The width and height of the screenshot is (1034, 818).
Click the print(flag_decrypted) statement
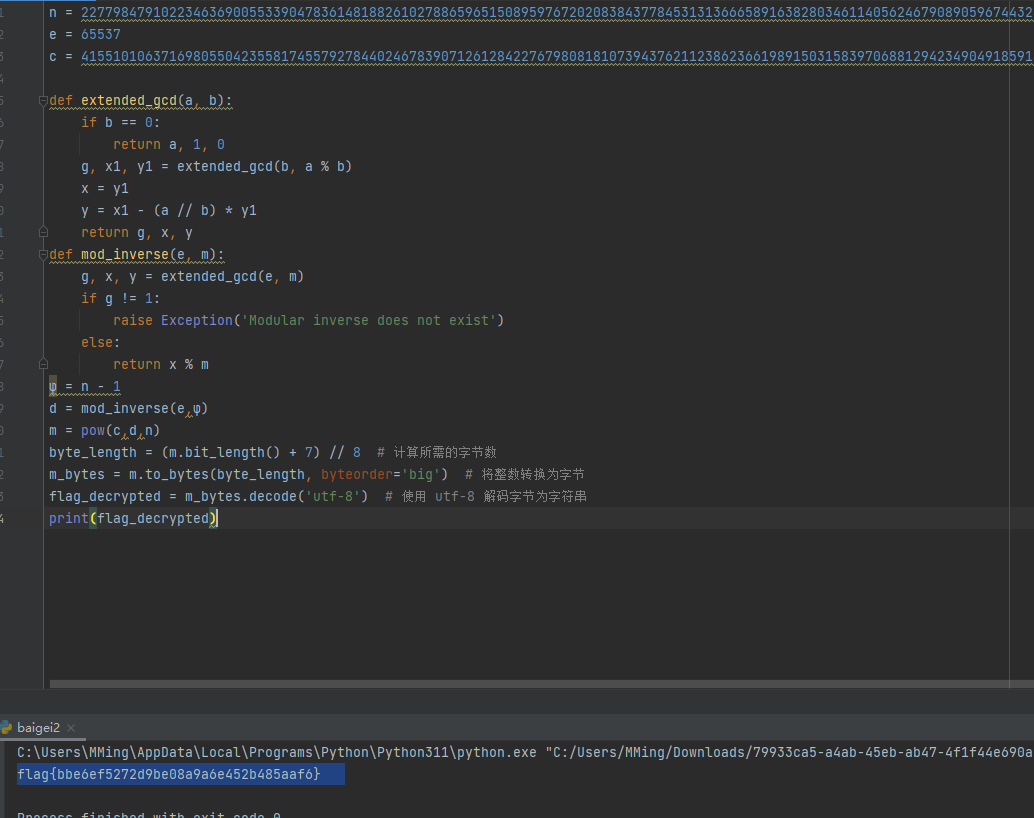(x=133, y=518)
